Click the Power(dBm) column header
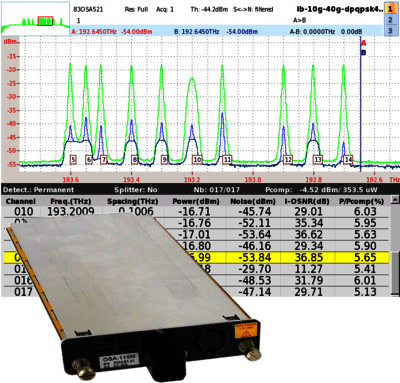400x383 pixels. tap(196, 201)
